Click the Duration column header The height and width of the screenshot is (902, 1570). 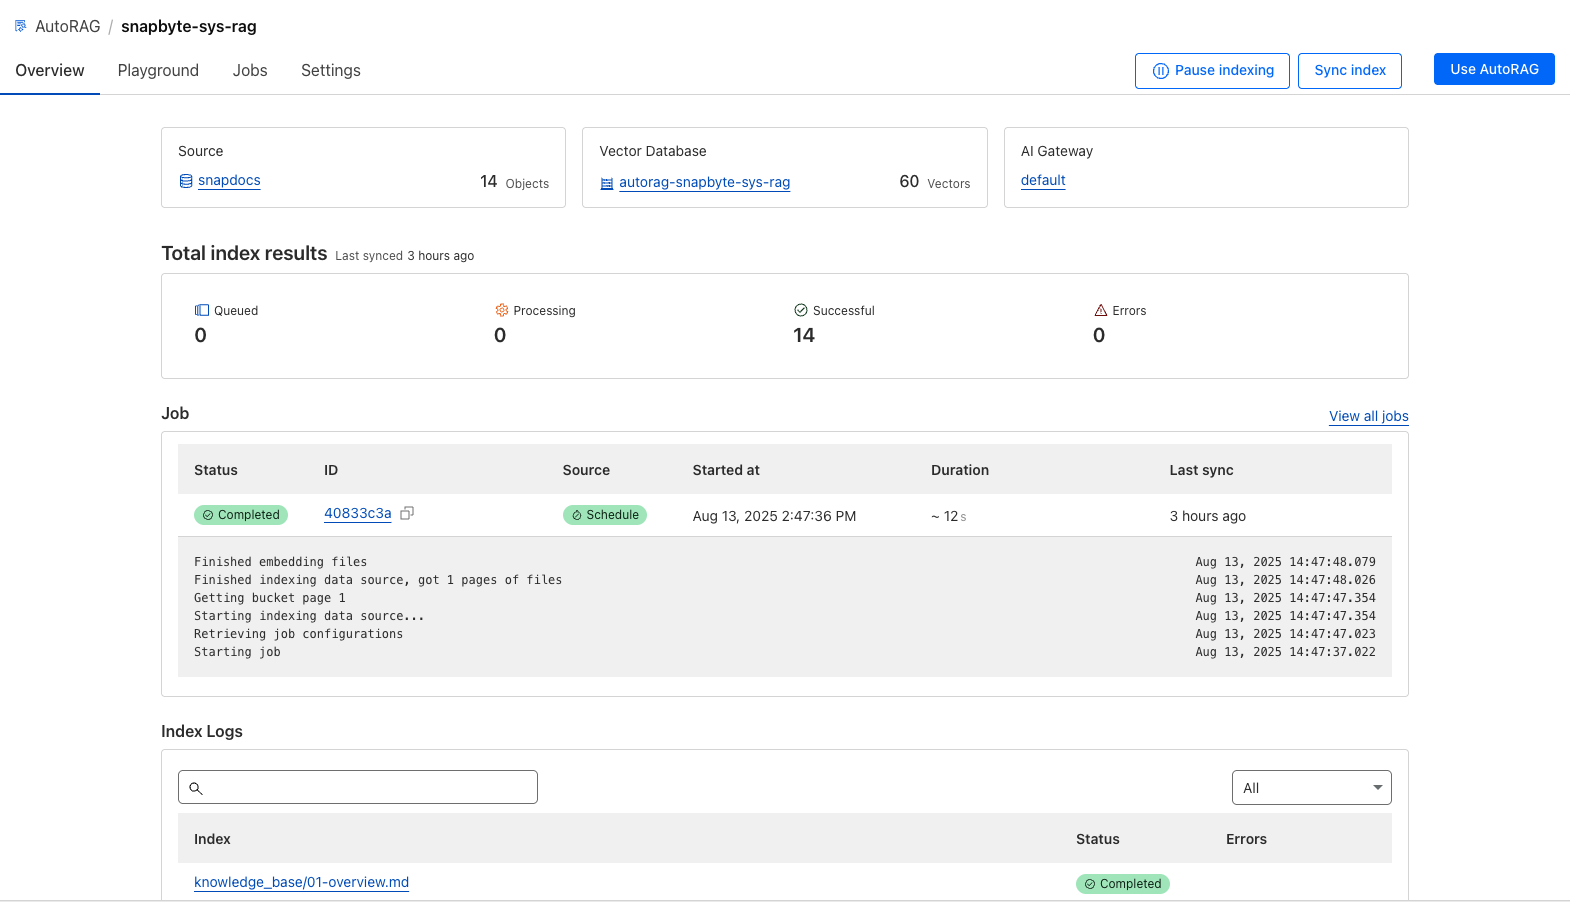pyautogui.click(x=960, y=470)
